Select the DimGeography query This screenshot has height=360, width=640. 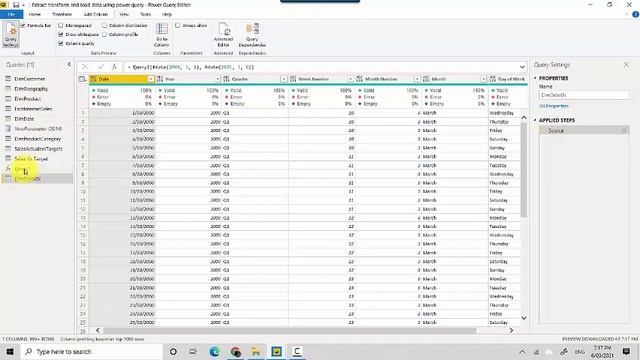31,89
